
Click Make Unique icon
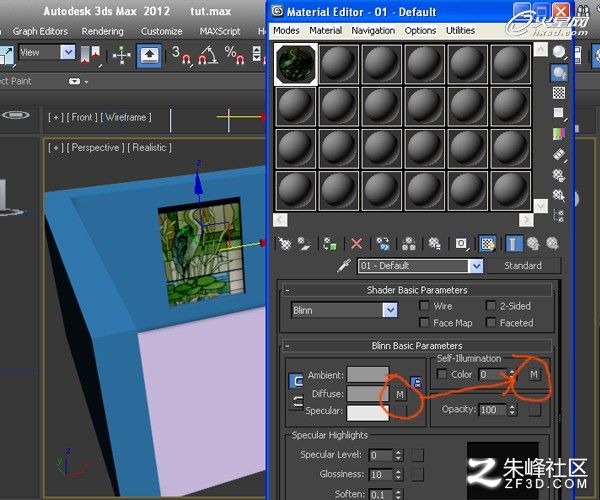click(409, 244)
